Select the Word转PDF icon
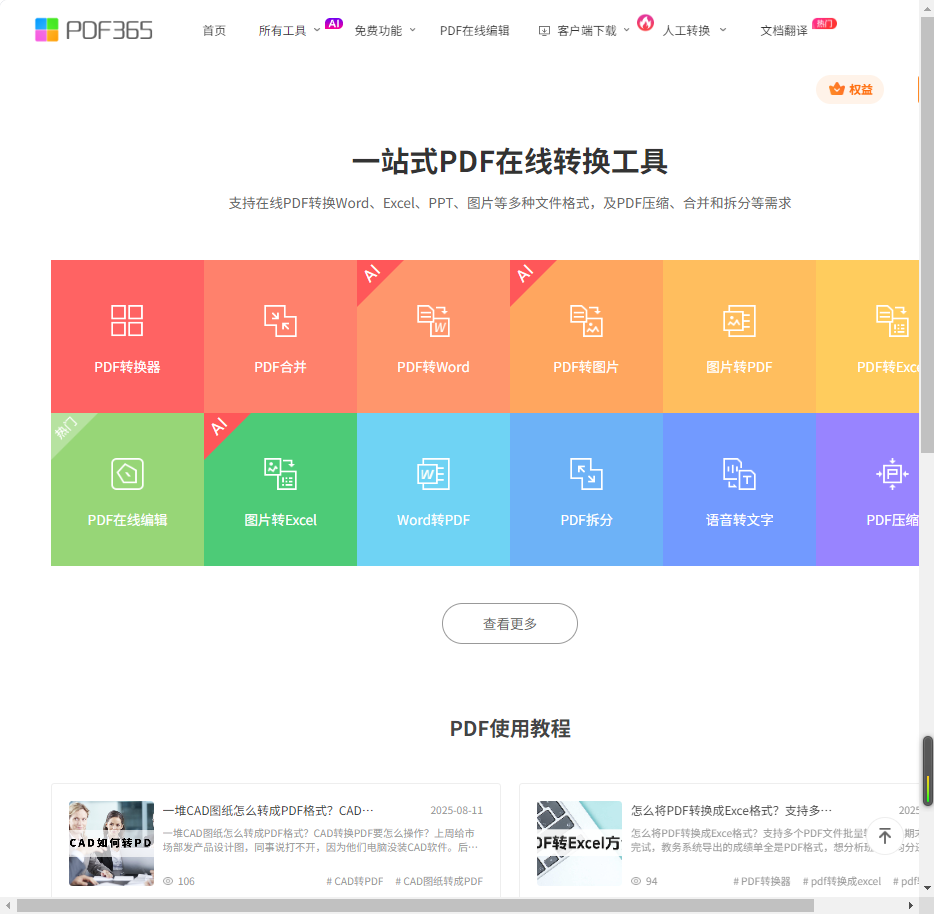Screen dimensions: 936x914 tap(433, 474)
